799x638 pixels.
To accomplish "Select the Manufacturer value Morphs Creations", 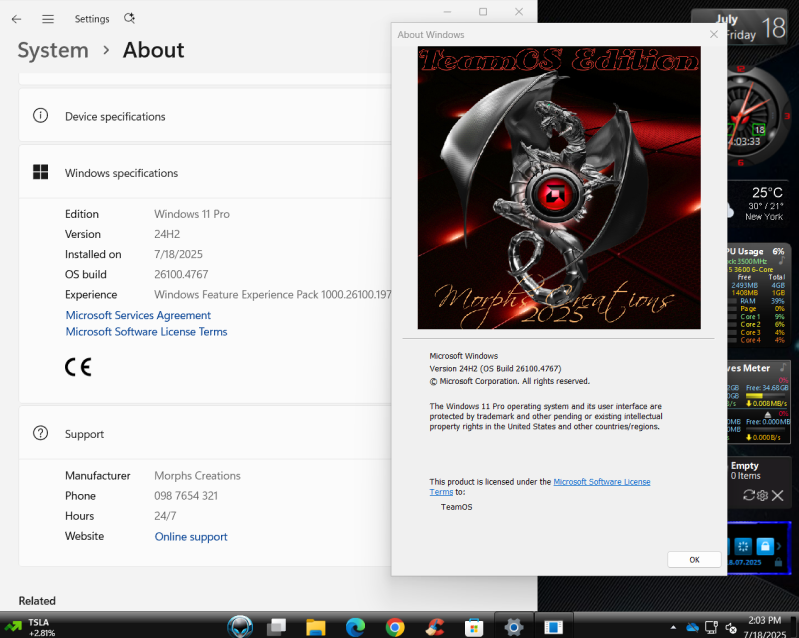I will click(197, 475).
